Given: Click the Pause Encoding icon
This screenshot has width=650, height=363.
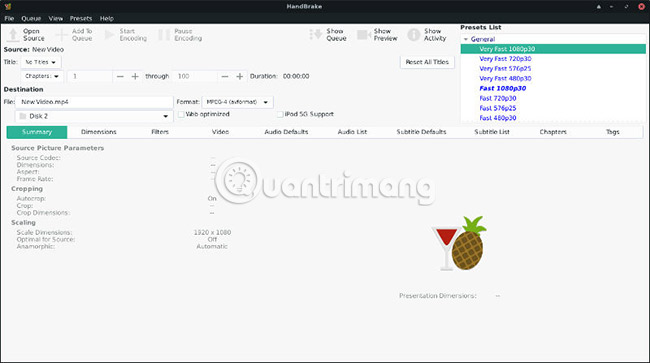Looking at the screenshot, I should (164, 35).
